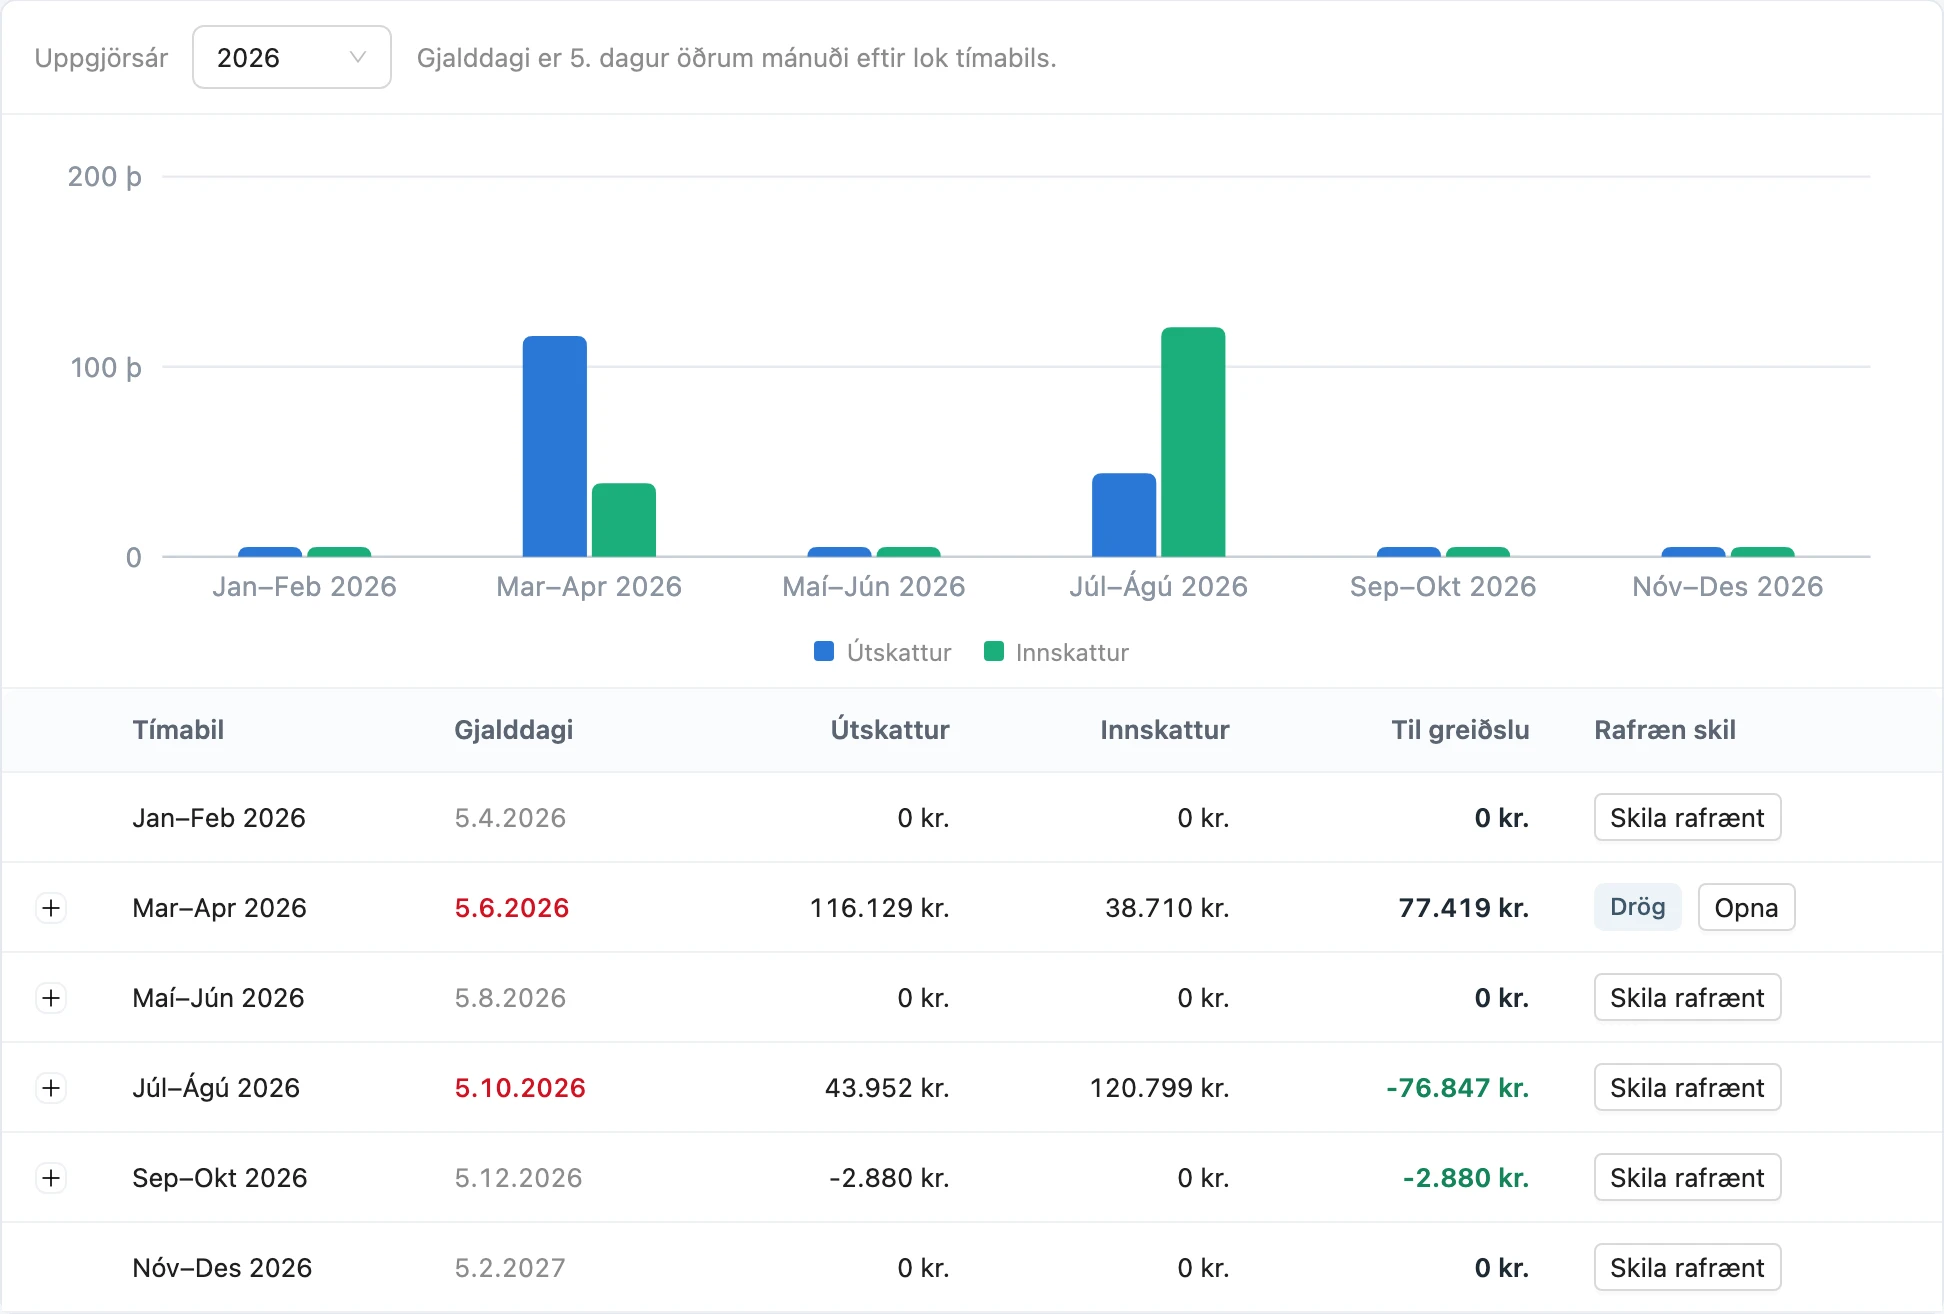This screenshot has width=1944, height=1314.
Task: Click the due date 5.2.2027
Action: 510,1268
